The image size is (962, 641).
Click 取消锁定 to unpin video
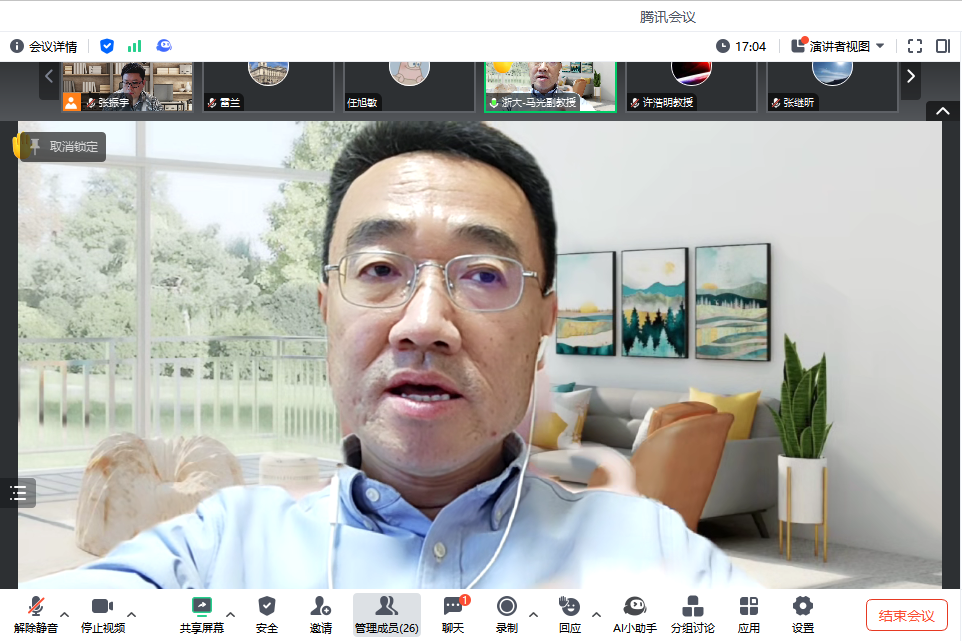pyautogui.click(x=63, y=147)
